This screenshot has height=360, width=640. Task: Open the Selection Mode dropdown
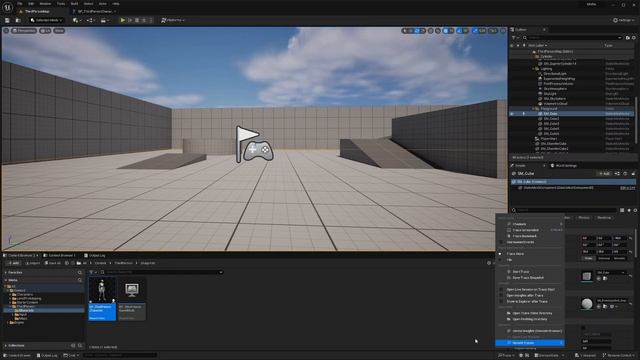tap(46, 20)
